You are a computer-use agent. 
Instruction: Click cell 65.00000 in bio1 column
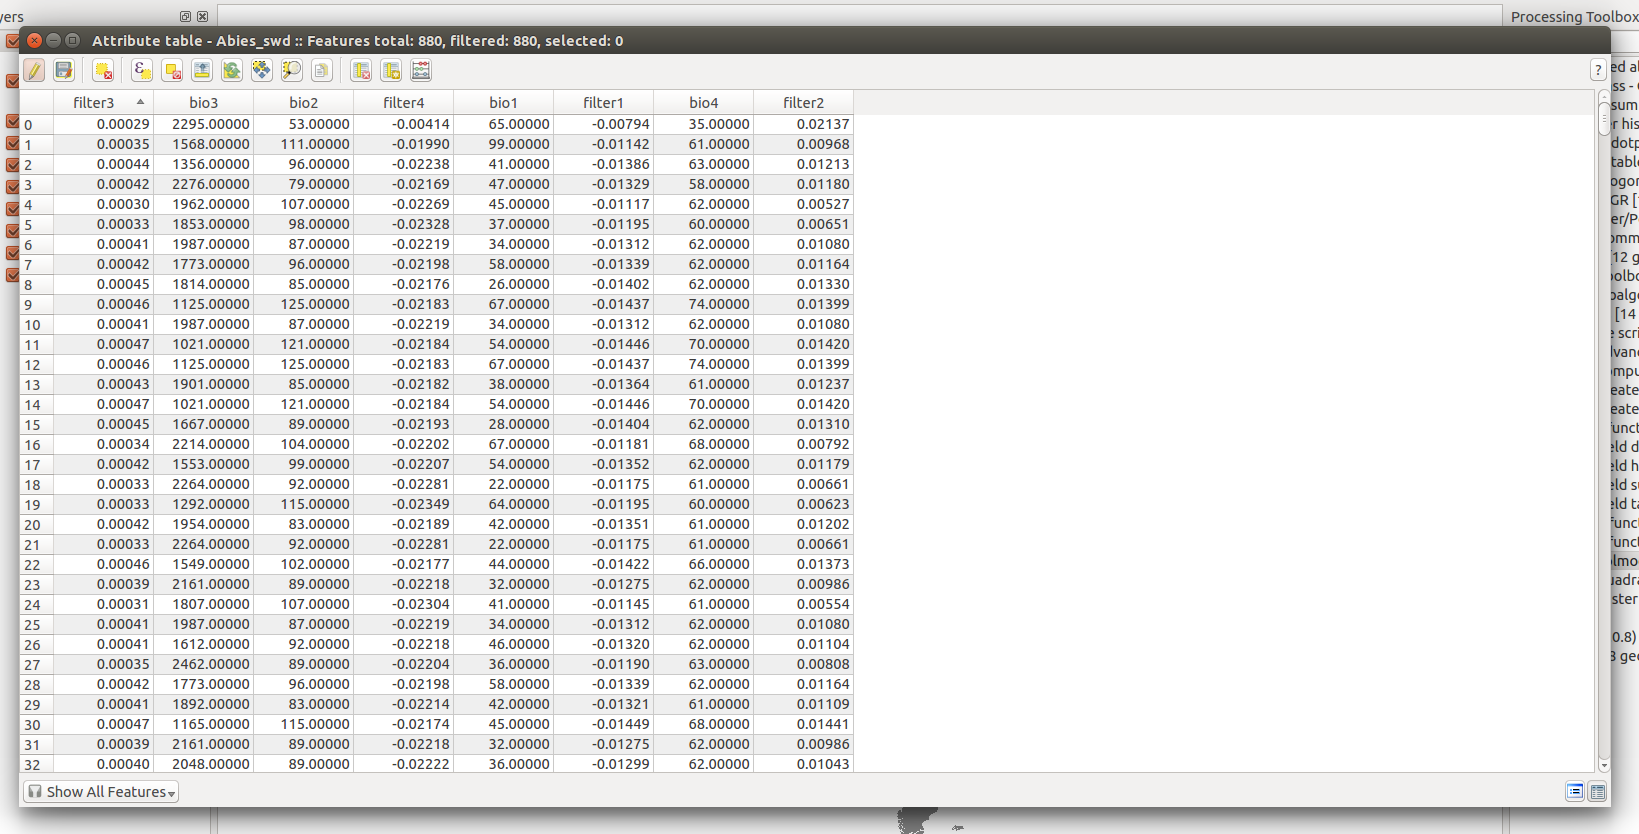(503, 124)
